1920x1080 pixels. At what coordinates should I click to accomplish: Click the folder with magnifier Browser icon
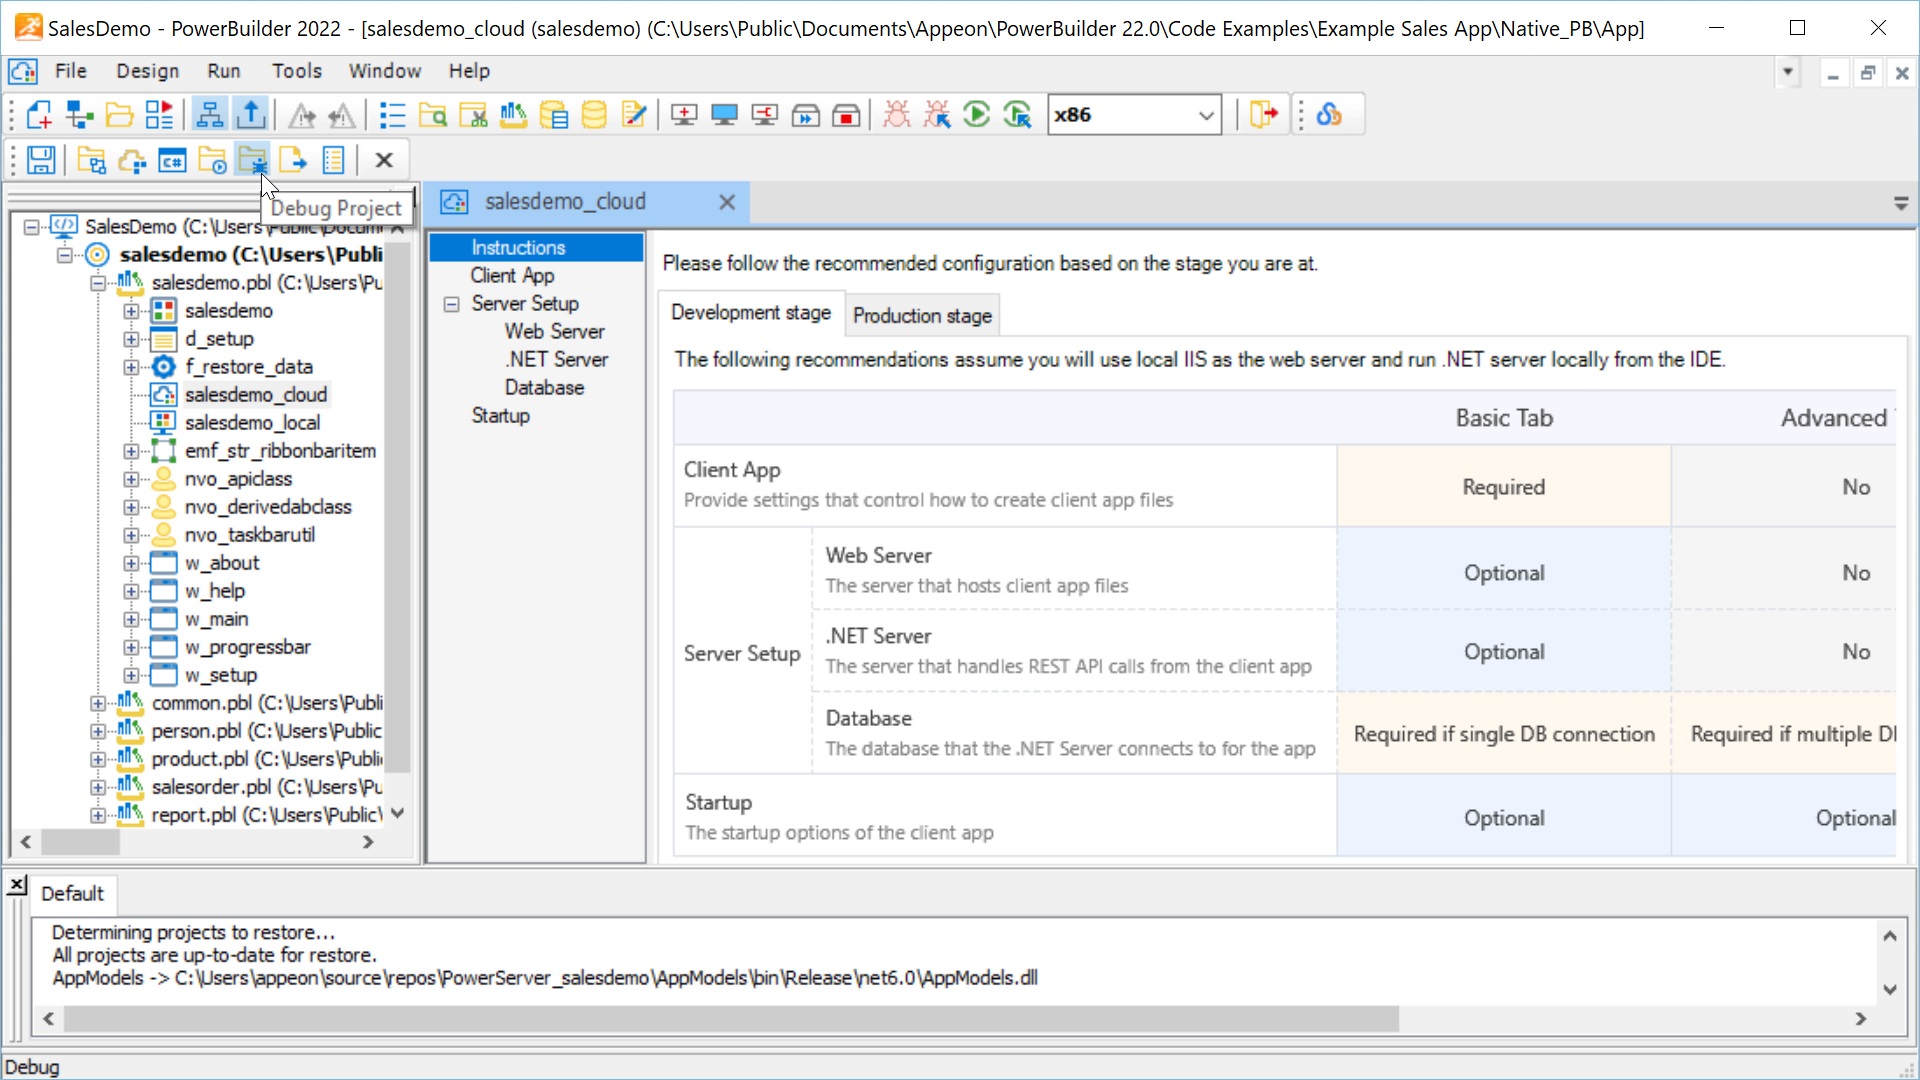point(433,115)
